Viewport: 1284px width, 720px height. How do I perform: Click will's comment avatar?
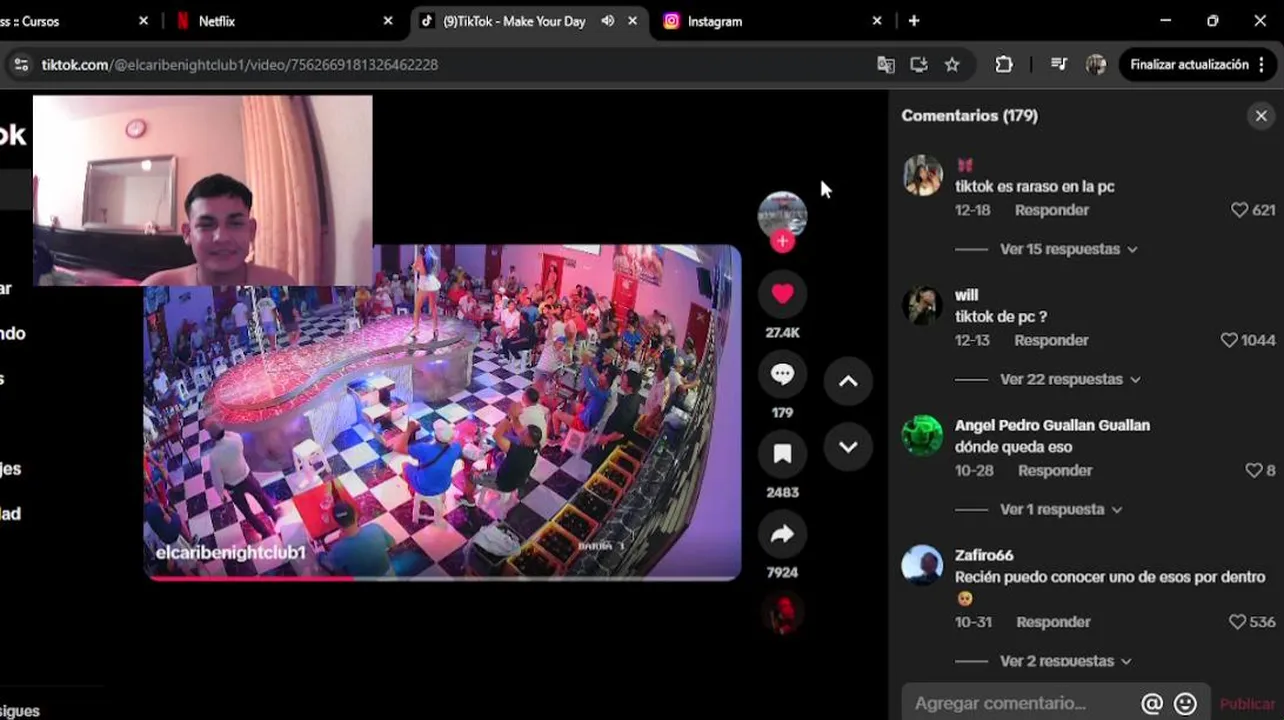pyautogui.click(x=922, y=305)
